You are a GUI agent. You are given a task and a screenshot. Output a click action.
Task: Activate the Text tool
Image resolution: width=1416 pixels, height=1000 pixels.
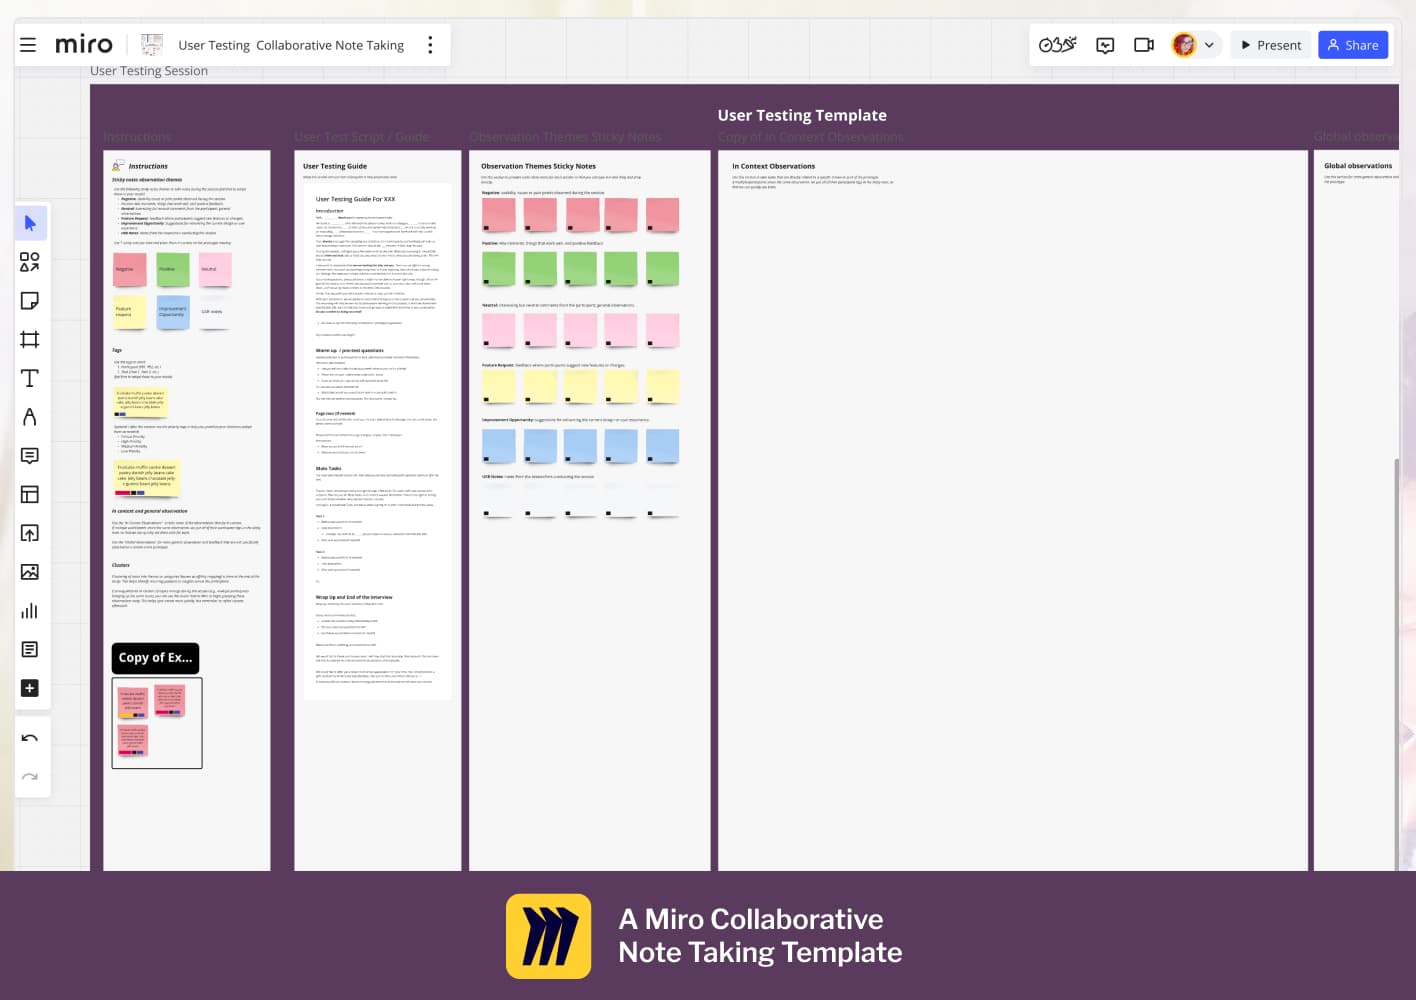coord(30,378)
